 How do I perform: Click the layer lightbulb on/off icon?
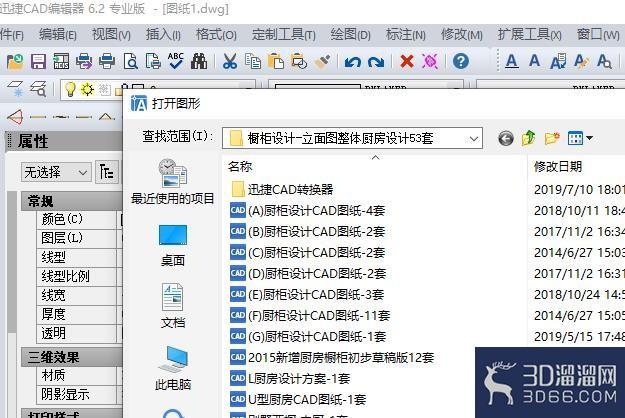tap(70, 89)
